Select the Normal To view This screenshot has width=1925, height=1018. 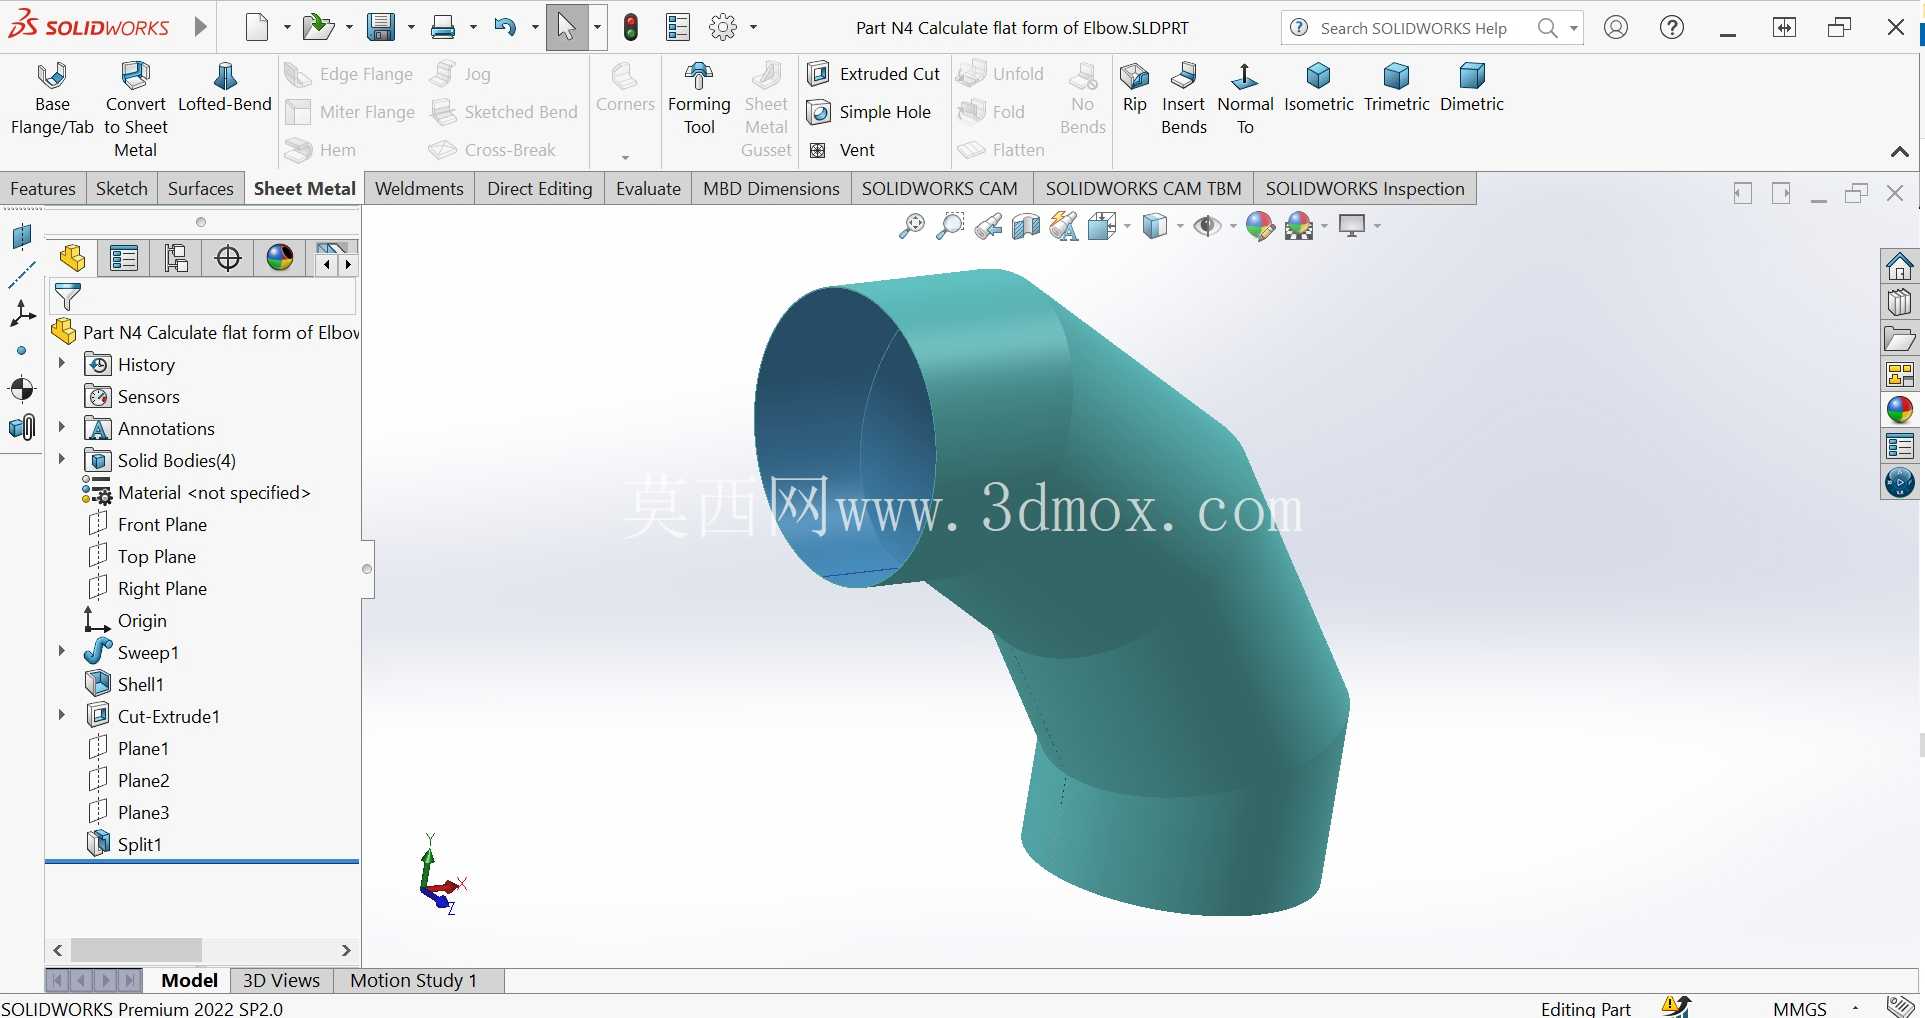click(x=1245, y=99)
